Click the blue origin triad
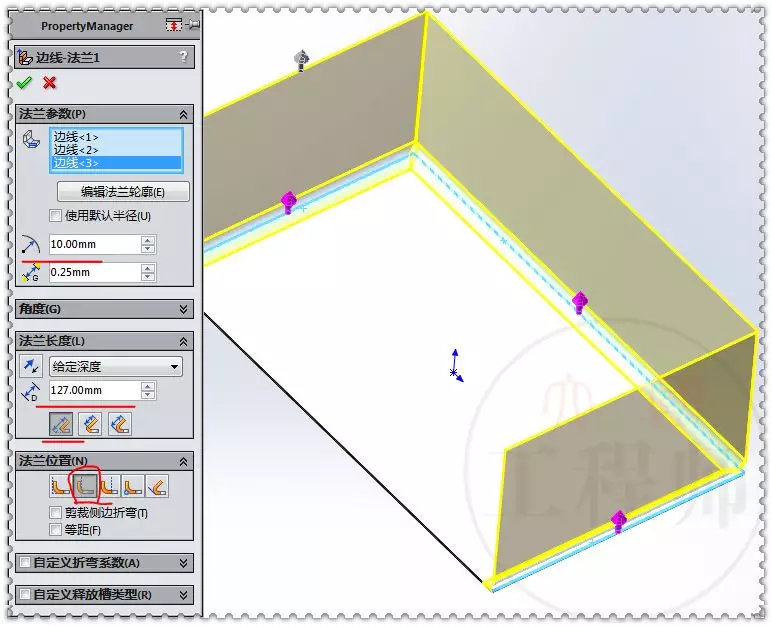This screenshot has width=772, height=626. tap(456, 366)
